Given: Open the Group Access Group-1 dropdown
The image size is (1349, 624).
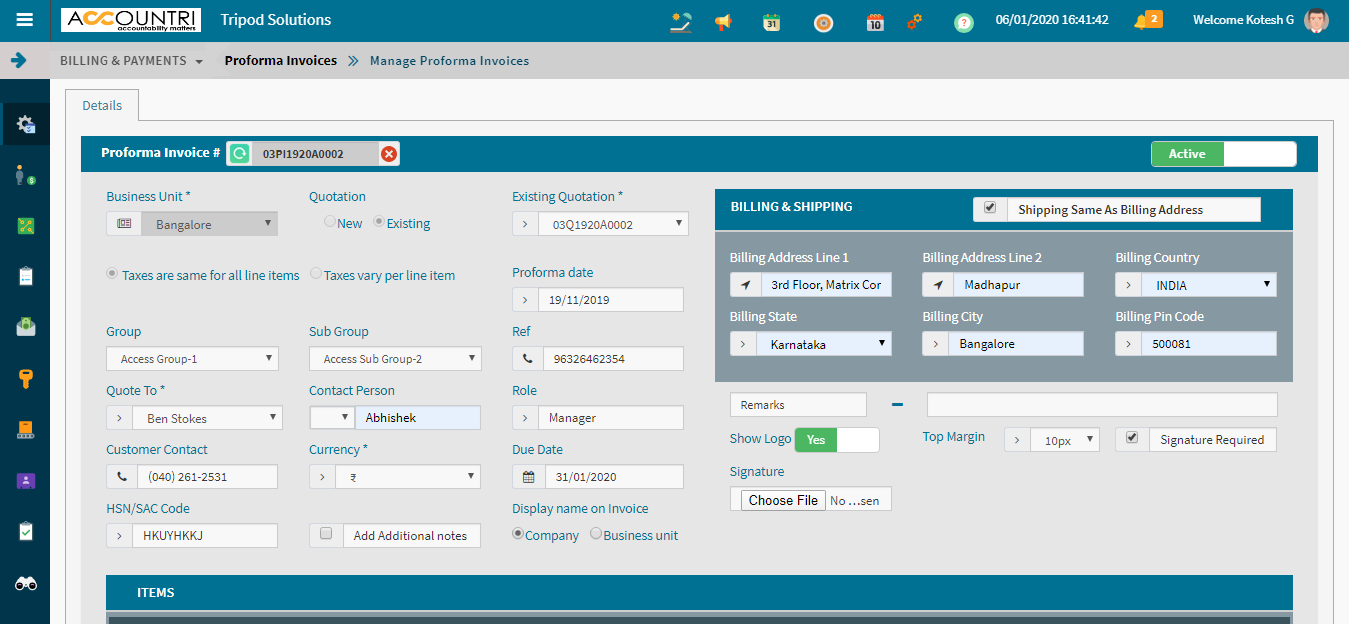Looking at the screenshot, I should [192, 359].
